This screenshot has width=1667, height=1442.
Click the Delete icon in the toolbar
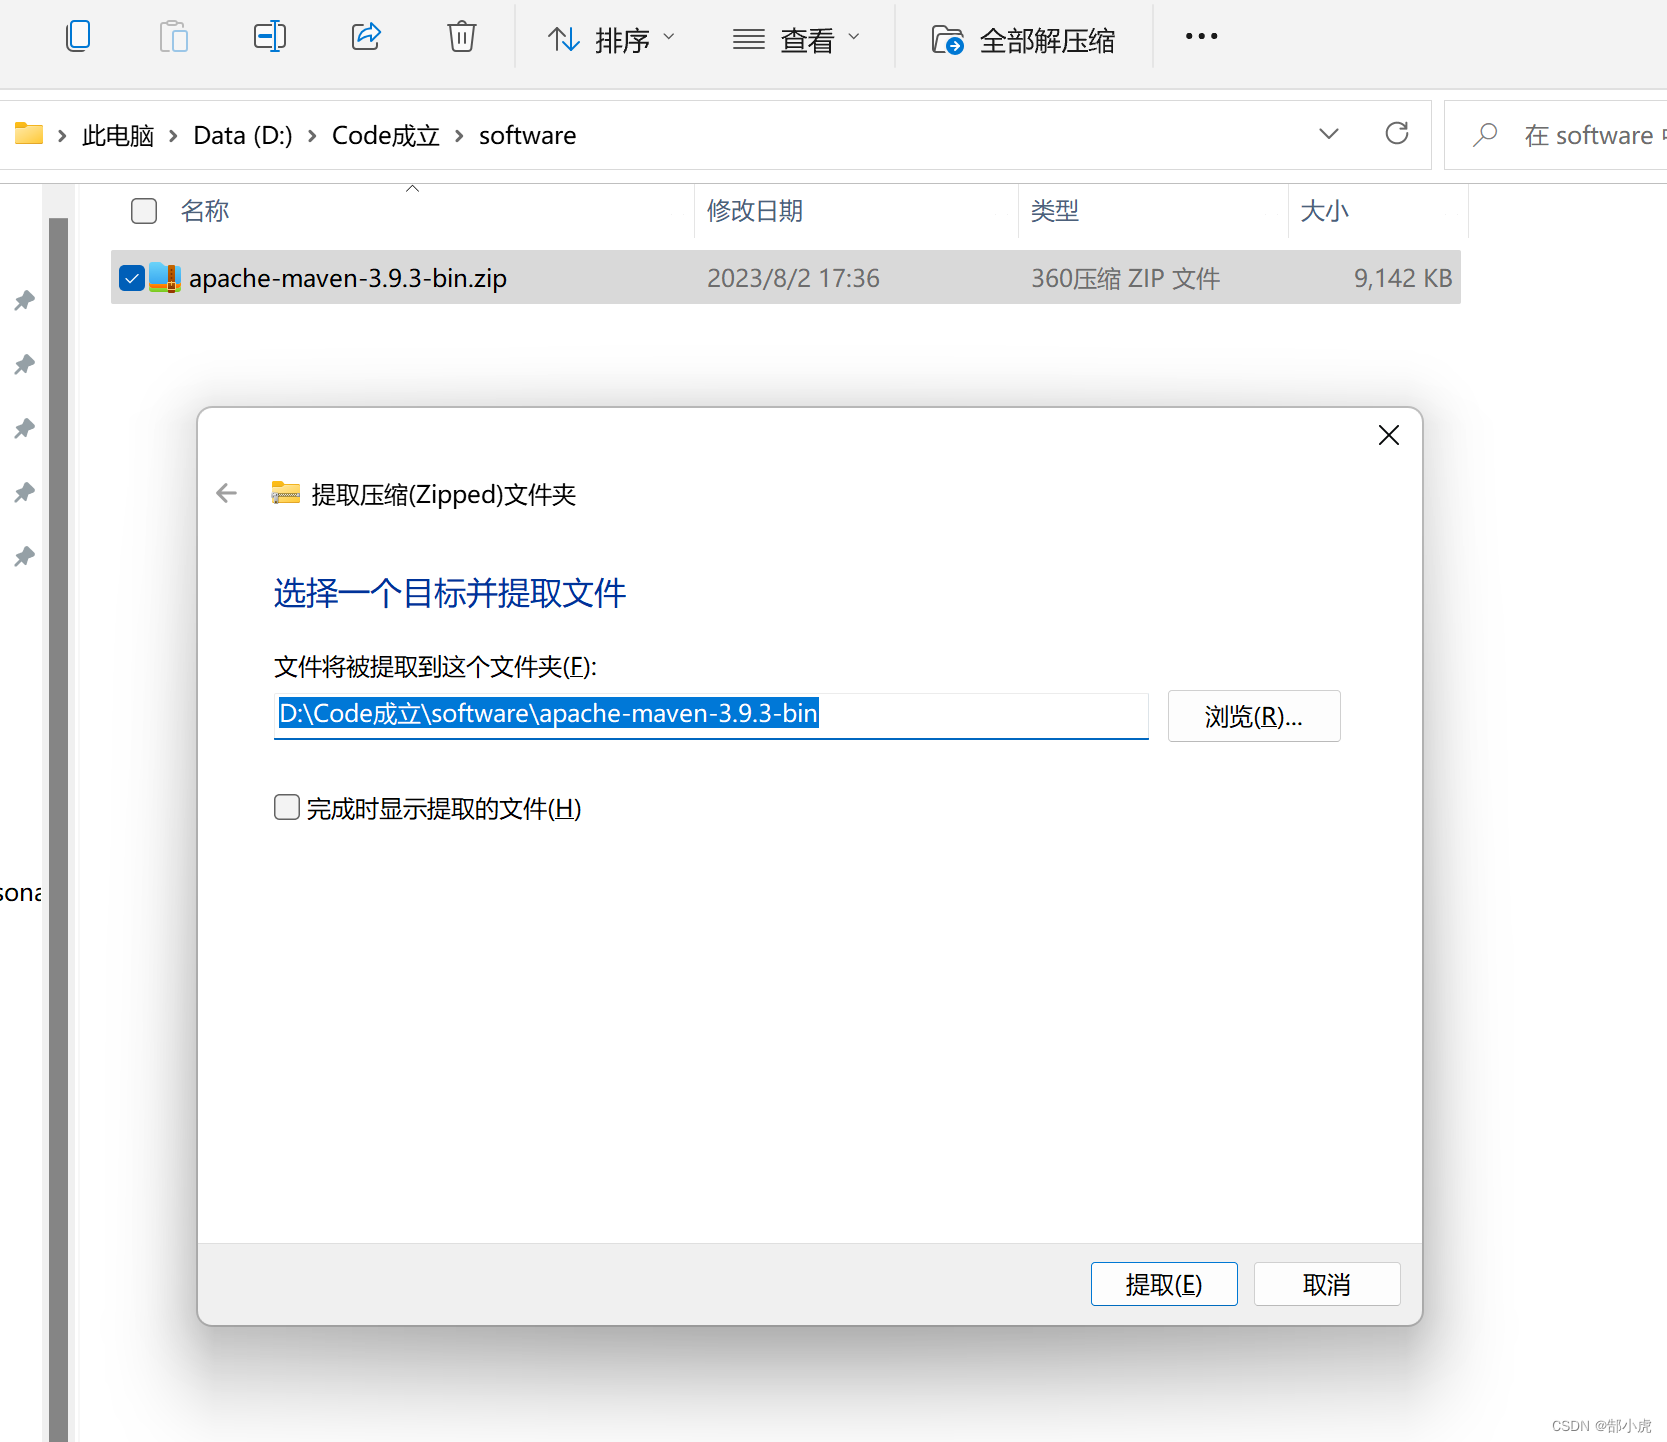tap(461, 36)
